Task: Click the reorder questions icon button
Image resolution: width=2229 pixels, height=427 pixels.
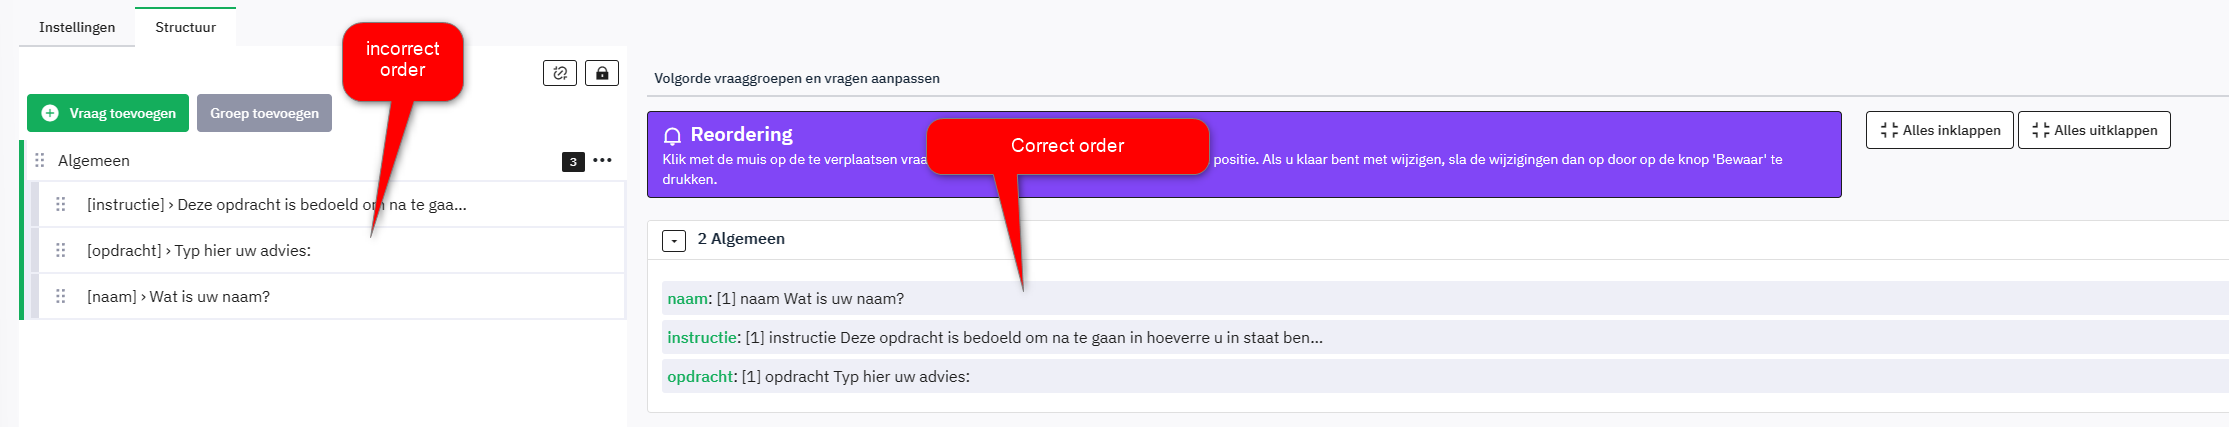Action: (560, 73)
